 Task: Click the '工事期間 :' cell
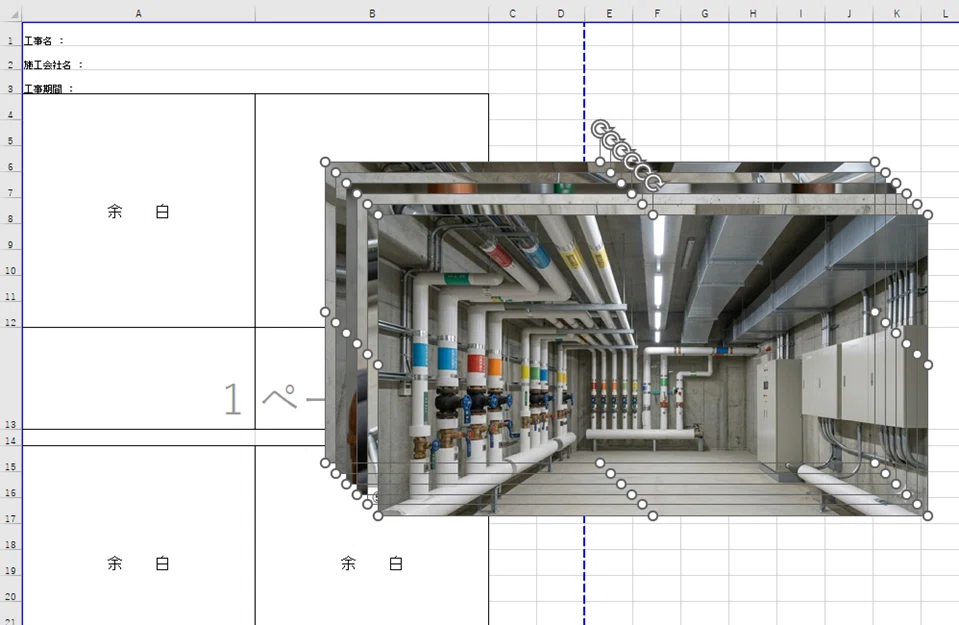click(139, 82)
